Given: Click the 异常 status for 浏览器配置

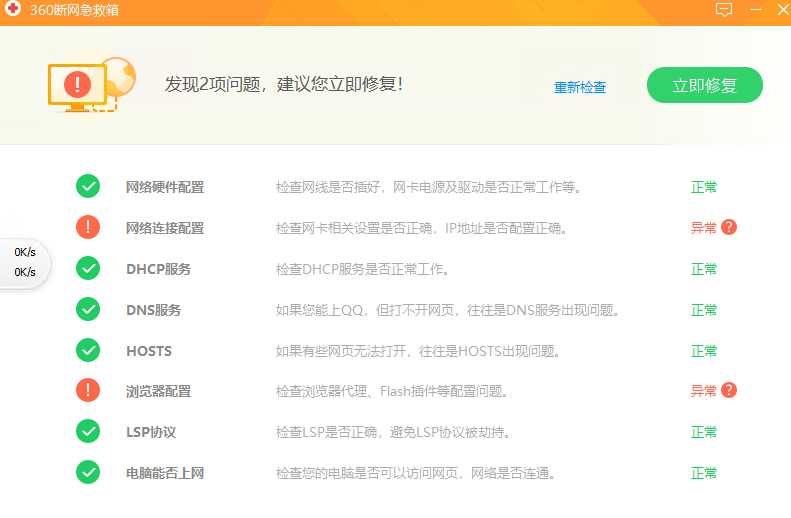Looking at the screenshot, I should (704, 391).
